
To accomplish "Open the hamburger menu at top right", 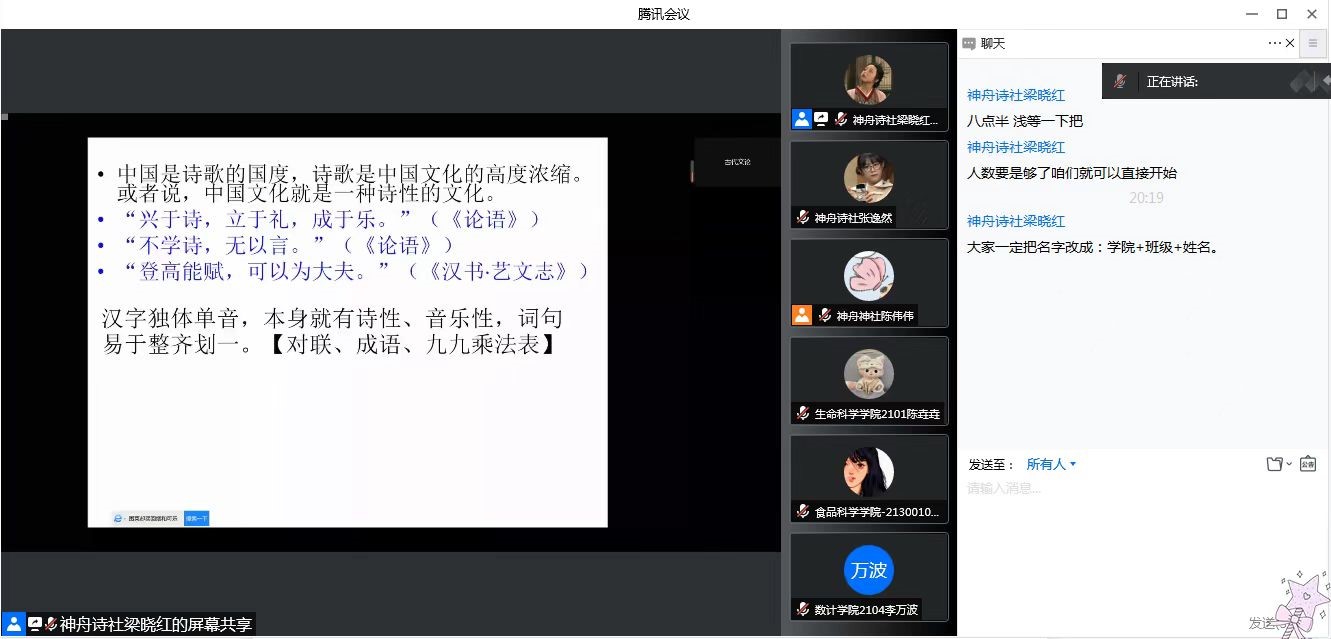I will click(1313, 43).
